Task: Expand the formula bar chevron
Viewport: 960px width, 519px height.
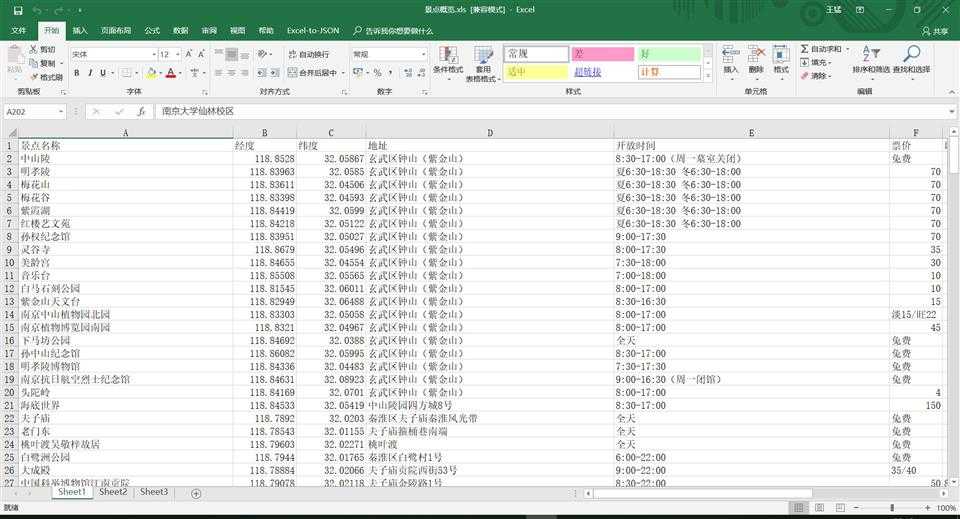Action: [952, 111]
